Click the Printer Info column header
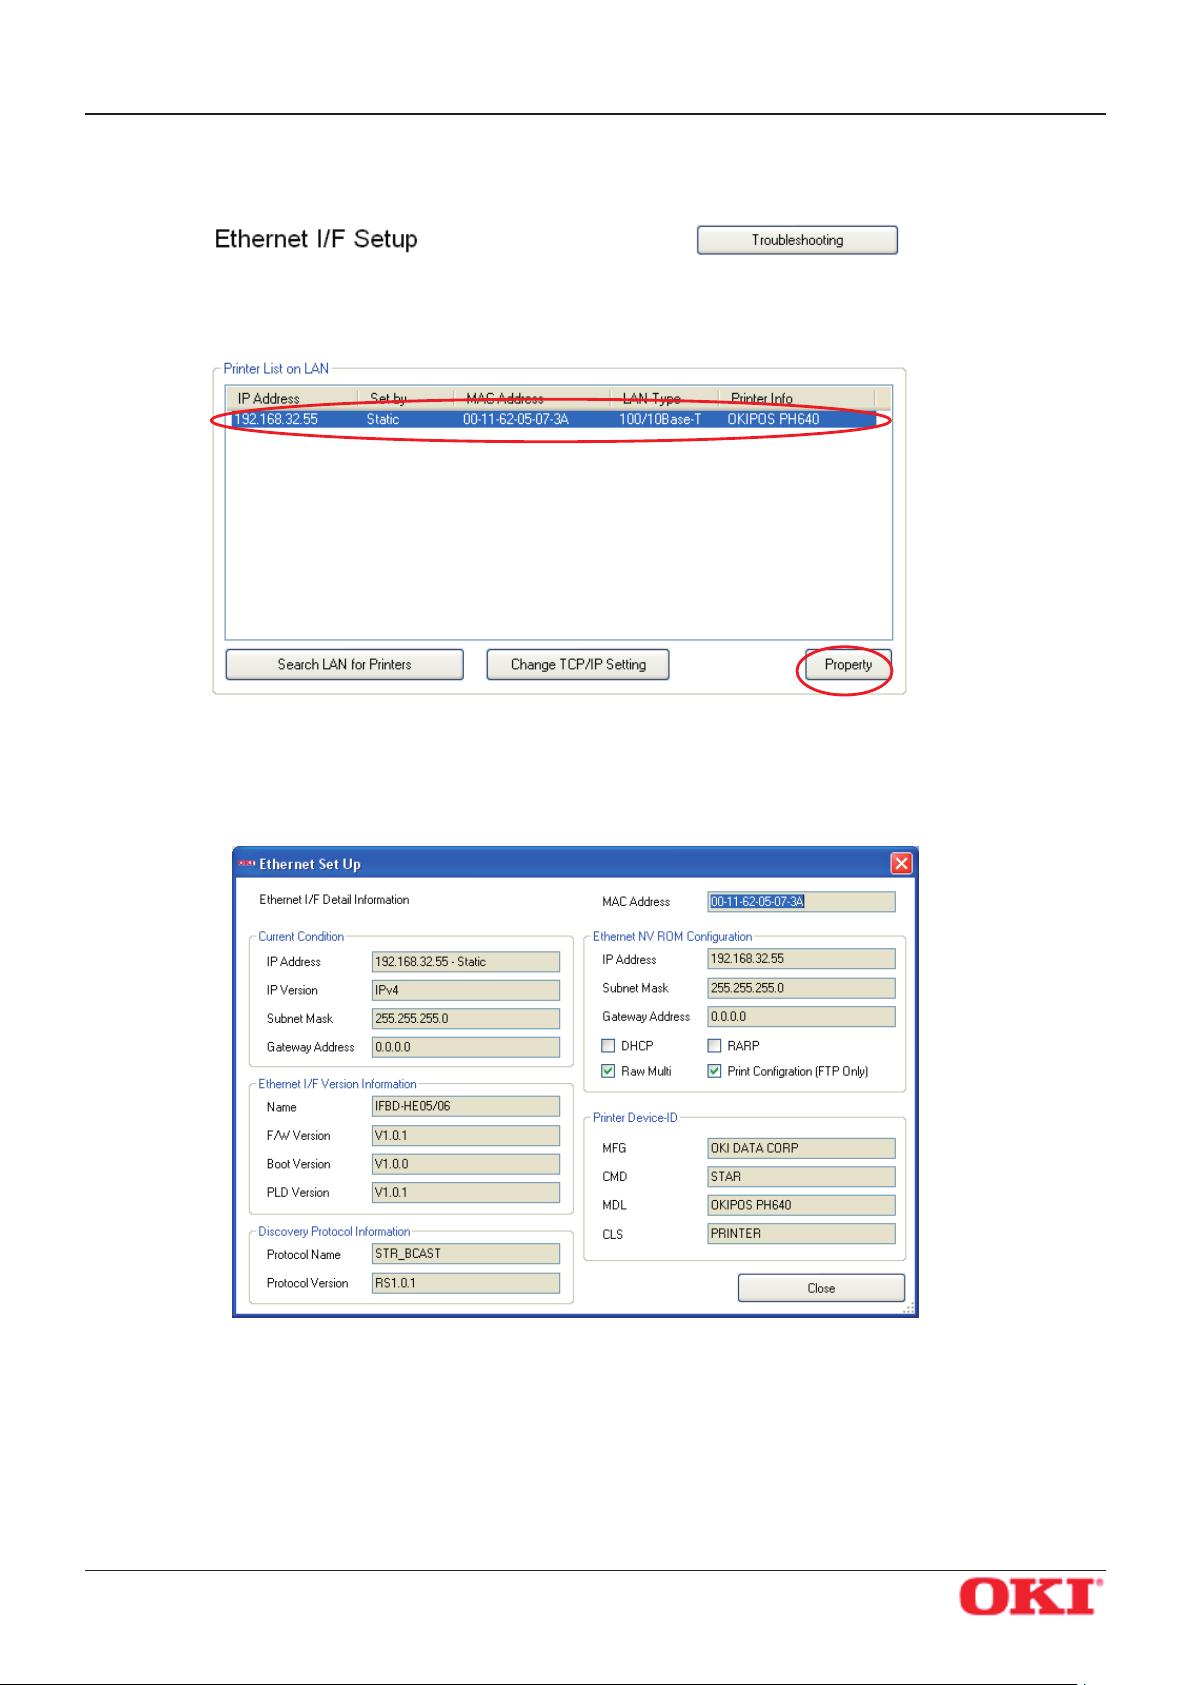The image size is (1192, 1685). coord(797,398)
